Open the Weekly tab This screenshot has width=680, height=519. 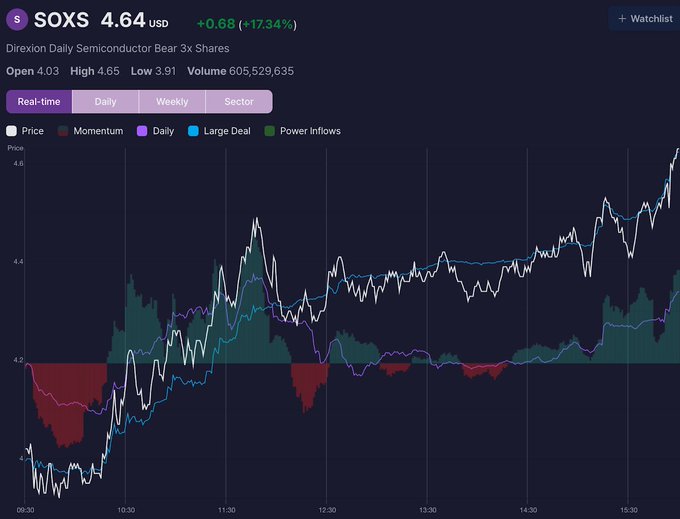172,101
